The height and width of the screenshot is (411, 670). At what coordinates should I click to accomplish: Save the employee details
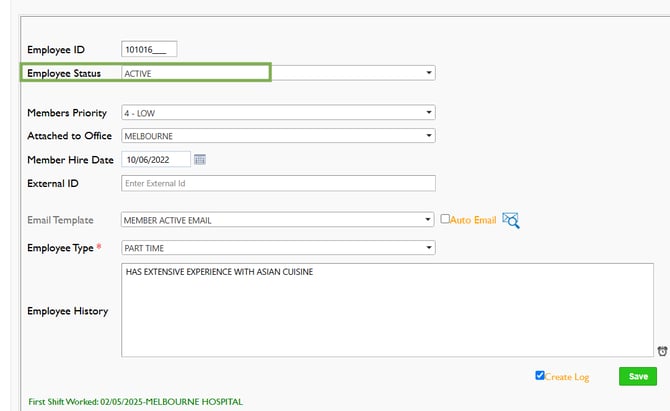[638, 376]
